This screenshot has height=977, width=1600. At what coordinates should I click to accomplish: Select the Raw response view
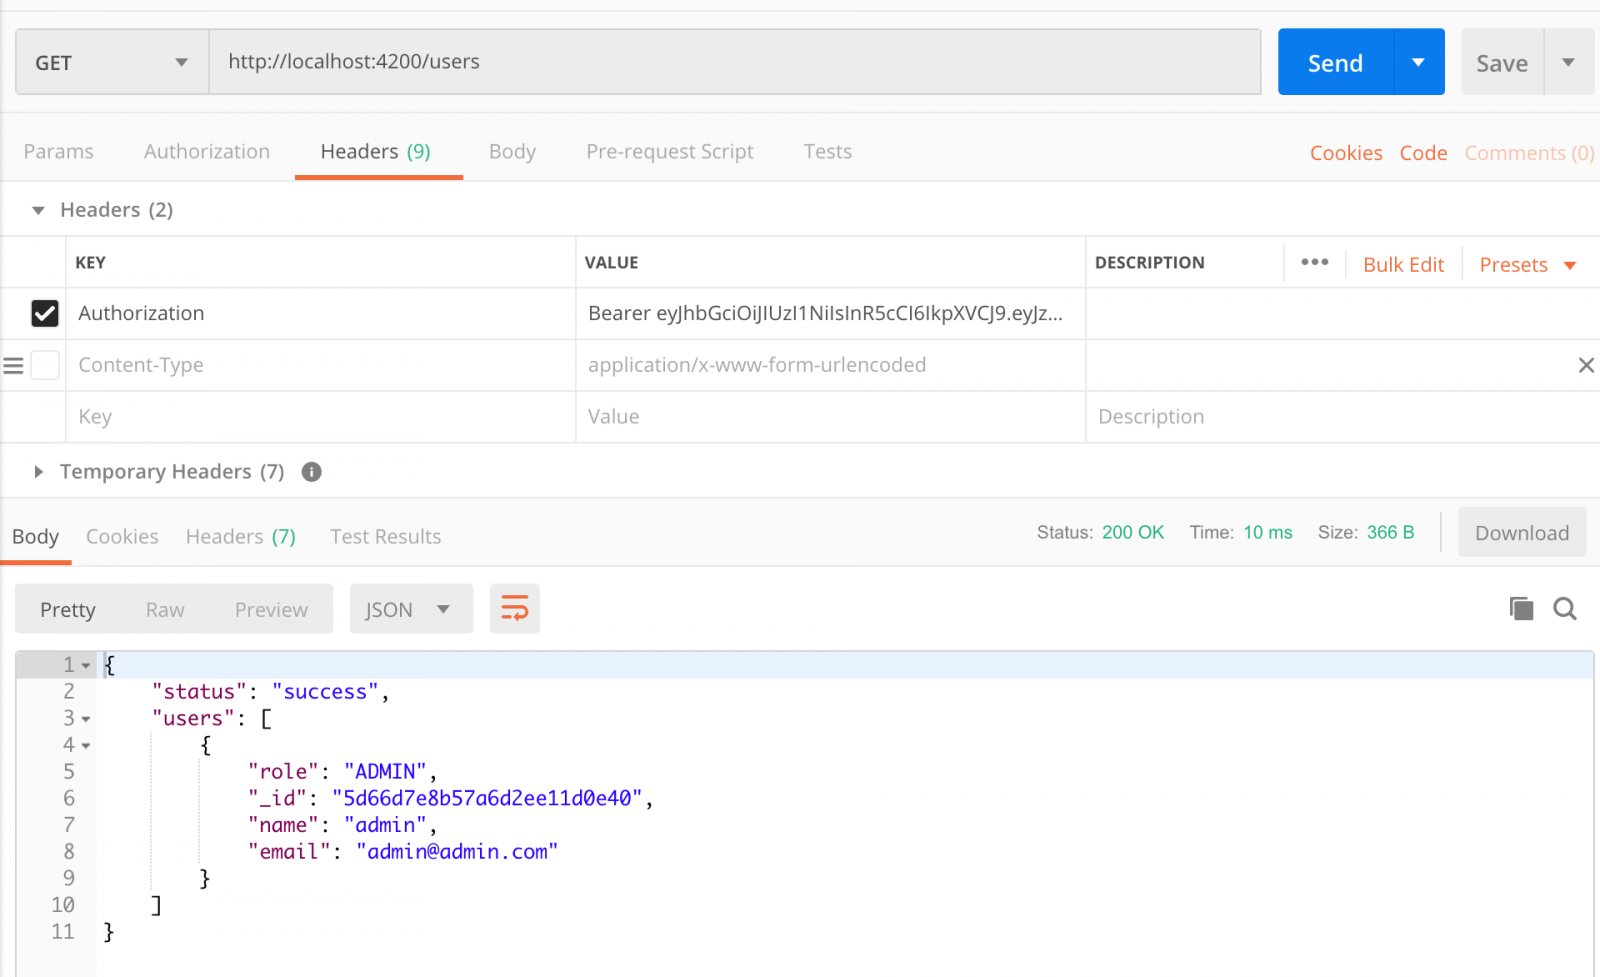(x=165, y=610)
